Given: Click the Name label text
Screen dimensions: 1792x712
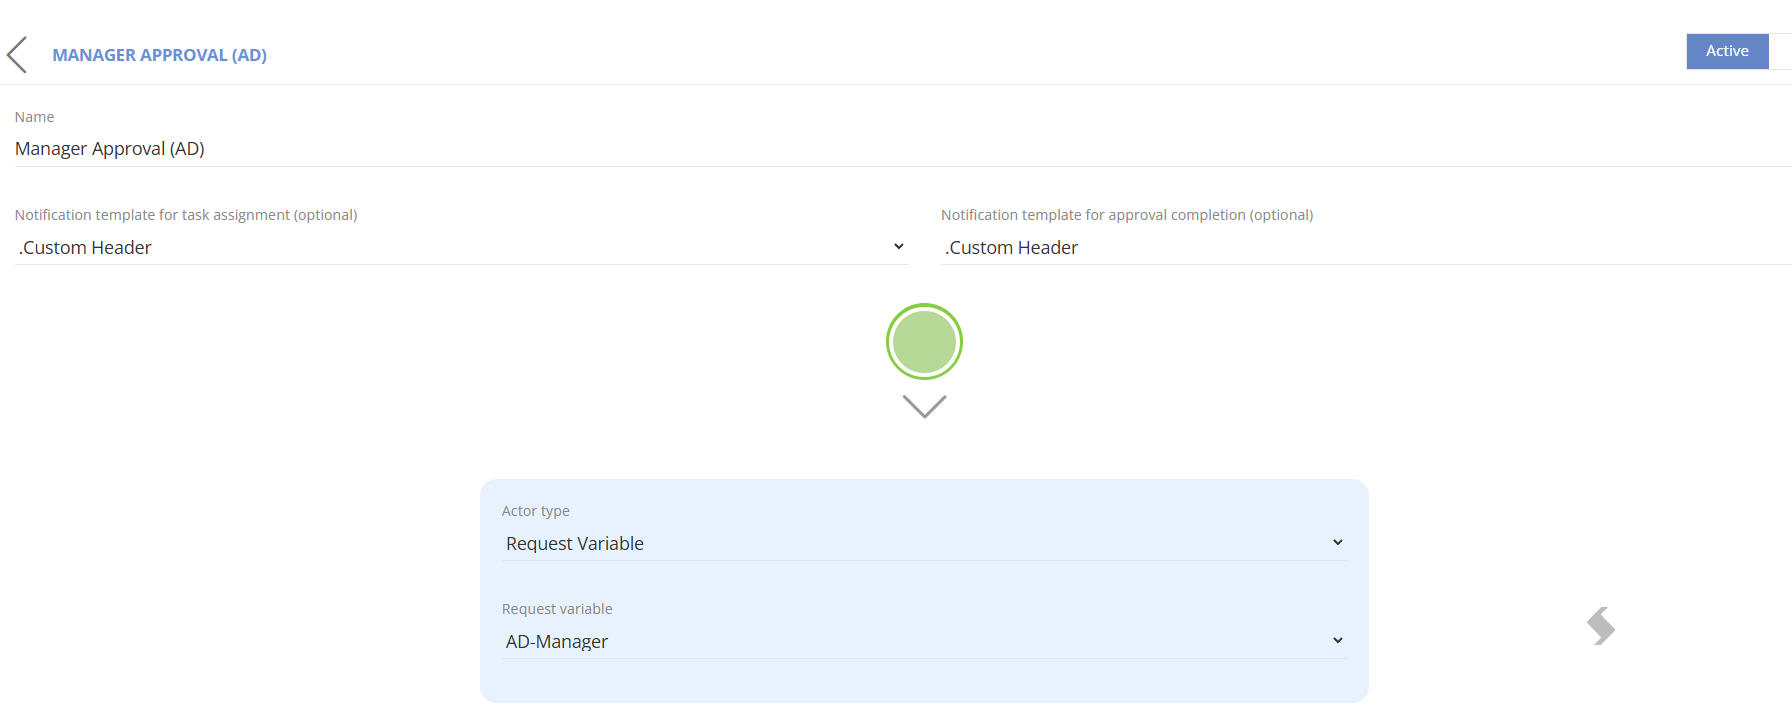Looking at the screenshot, I should tap(34, 117).
